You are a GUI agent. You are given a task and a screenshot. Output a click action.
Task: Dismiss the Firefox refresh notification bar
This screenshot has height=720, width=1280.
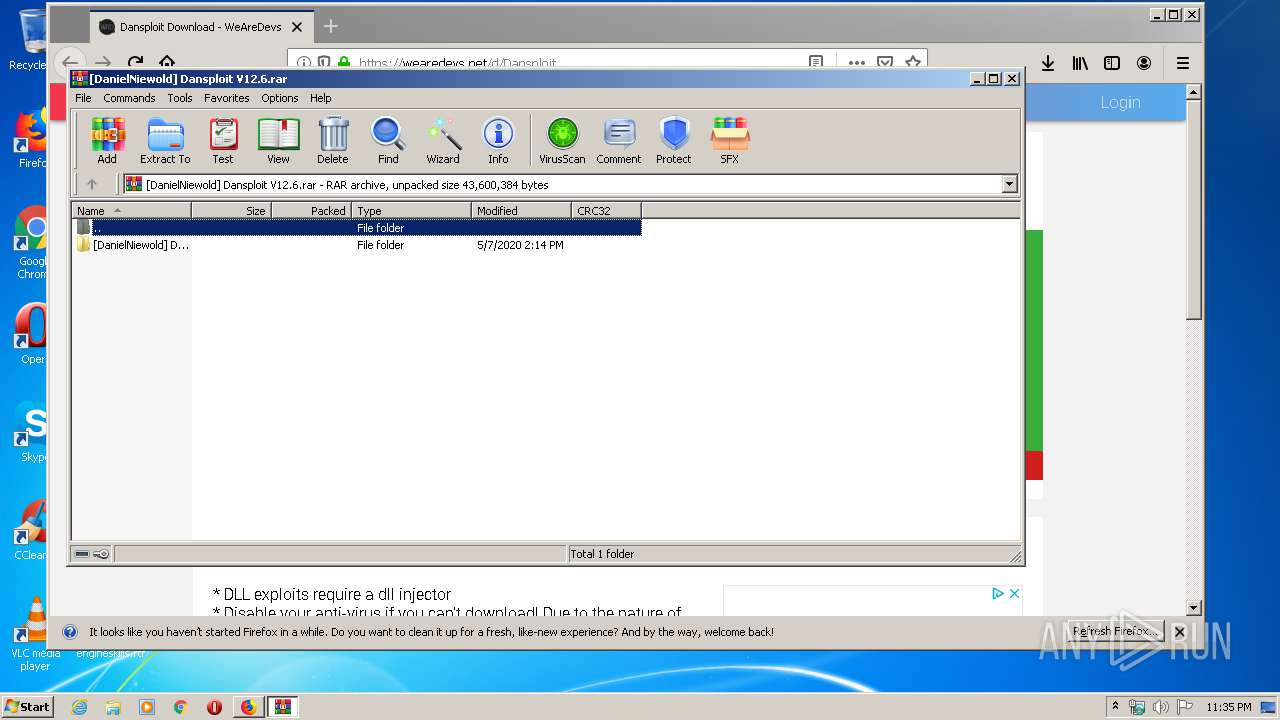click(x=1180, y=632)
